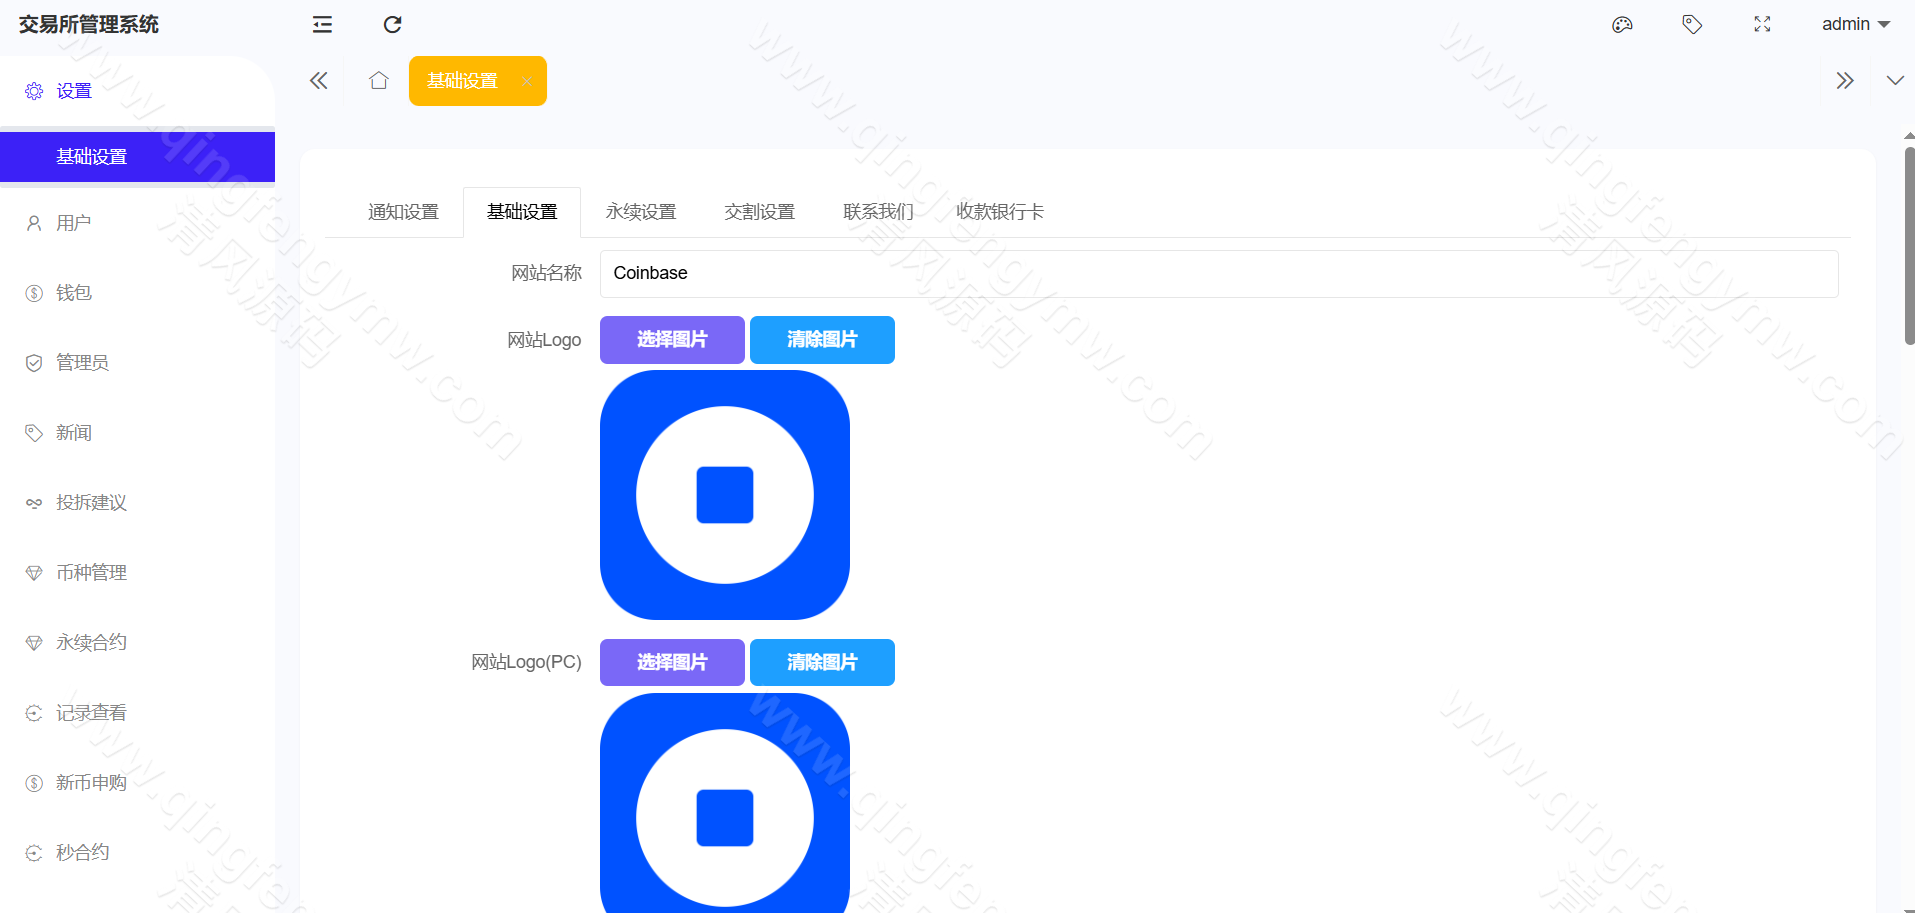
Task: Click 选择图片 for the website Logo
Action: [x=672, y=339]
